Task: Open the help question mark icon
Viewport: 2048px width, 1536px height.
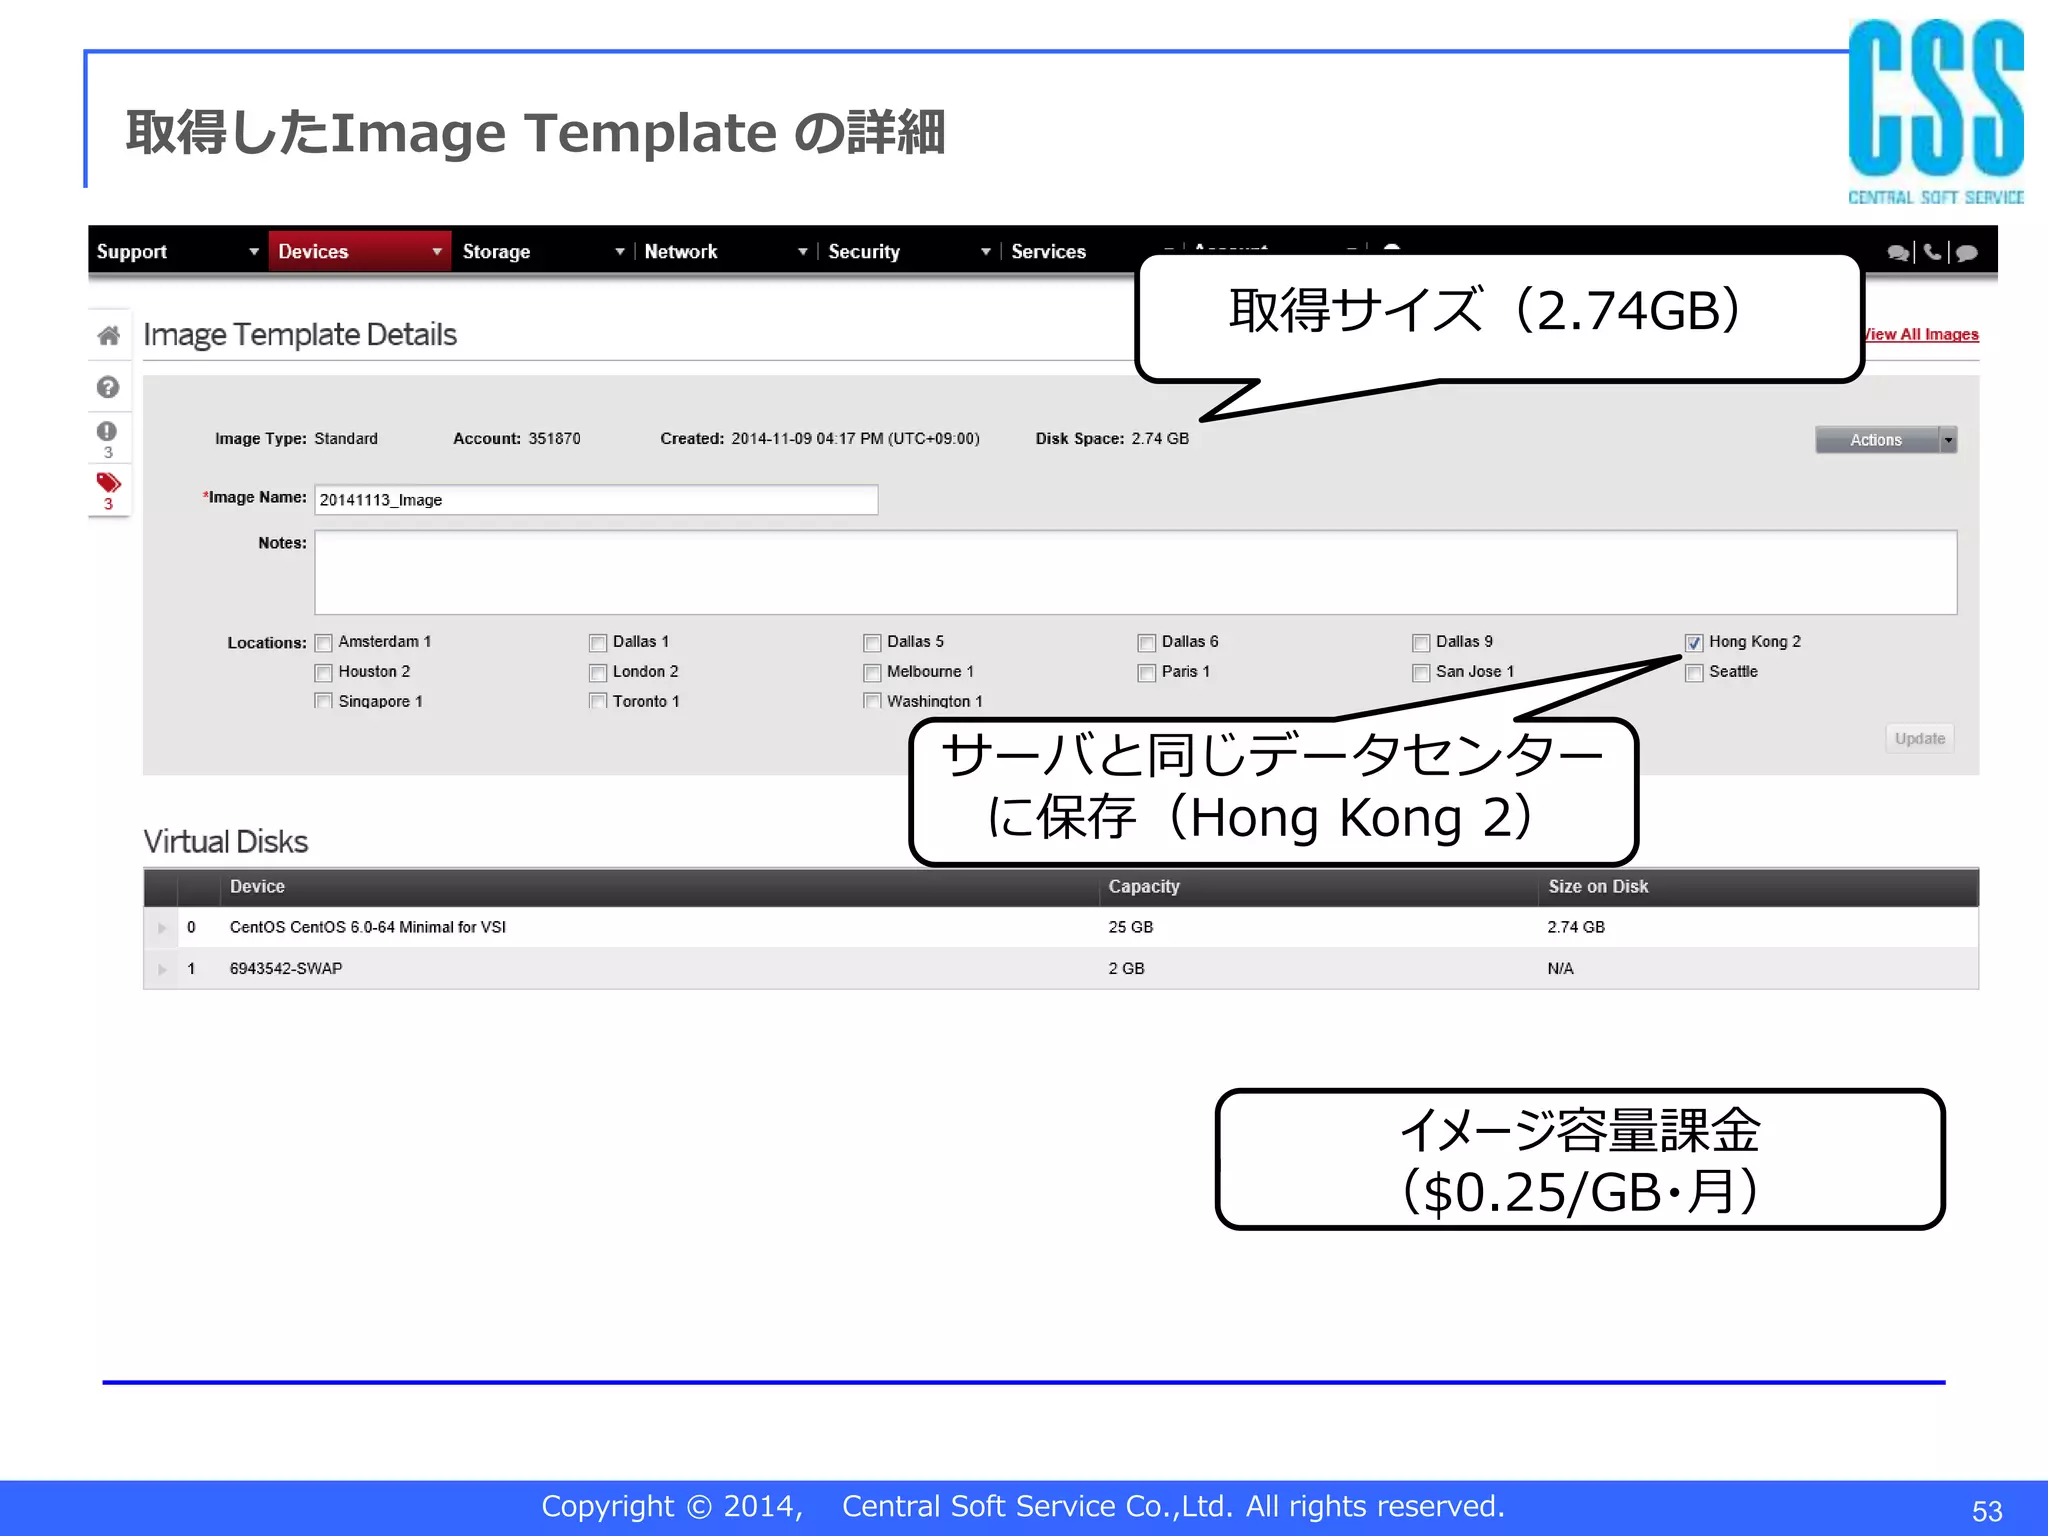Action: [108, 387]
